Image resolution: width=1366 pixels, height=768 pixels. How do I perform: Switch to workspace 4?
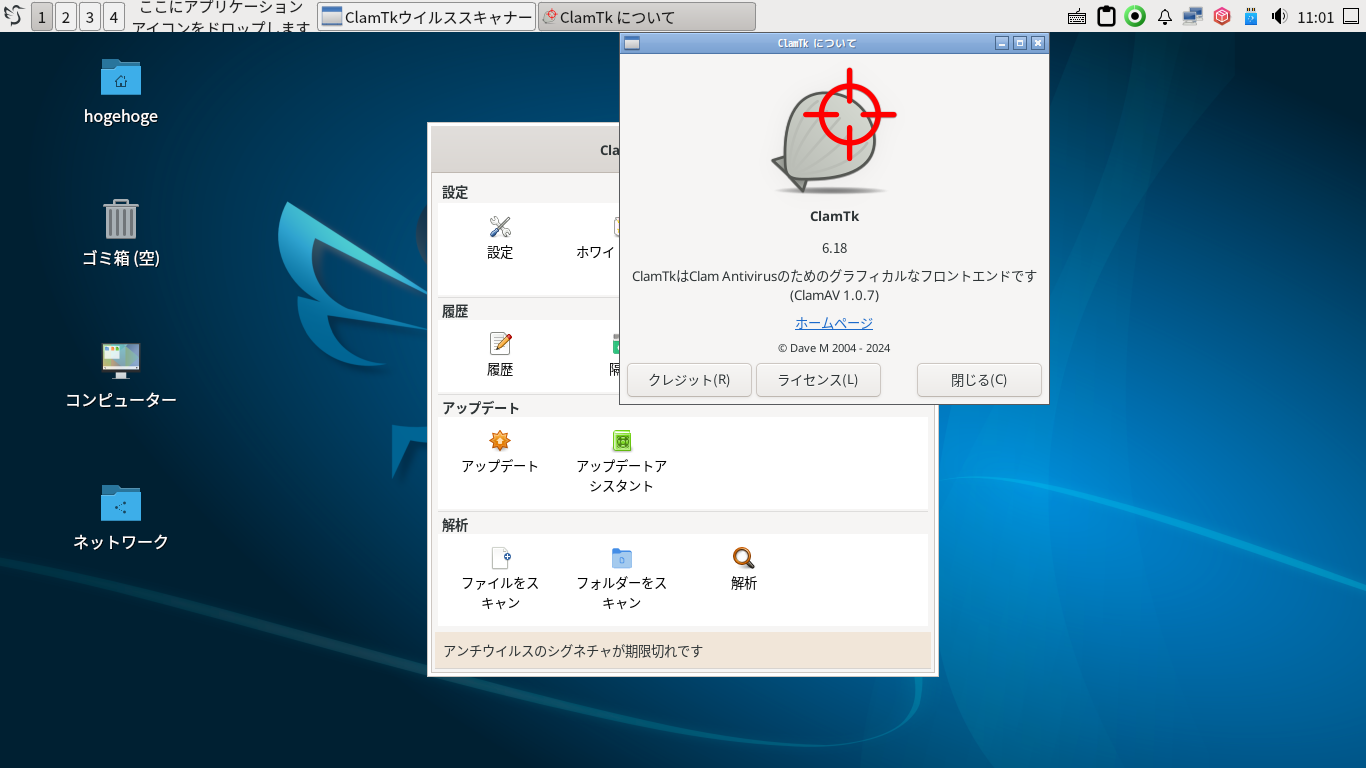point(114,16)
